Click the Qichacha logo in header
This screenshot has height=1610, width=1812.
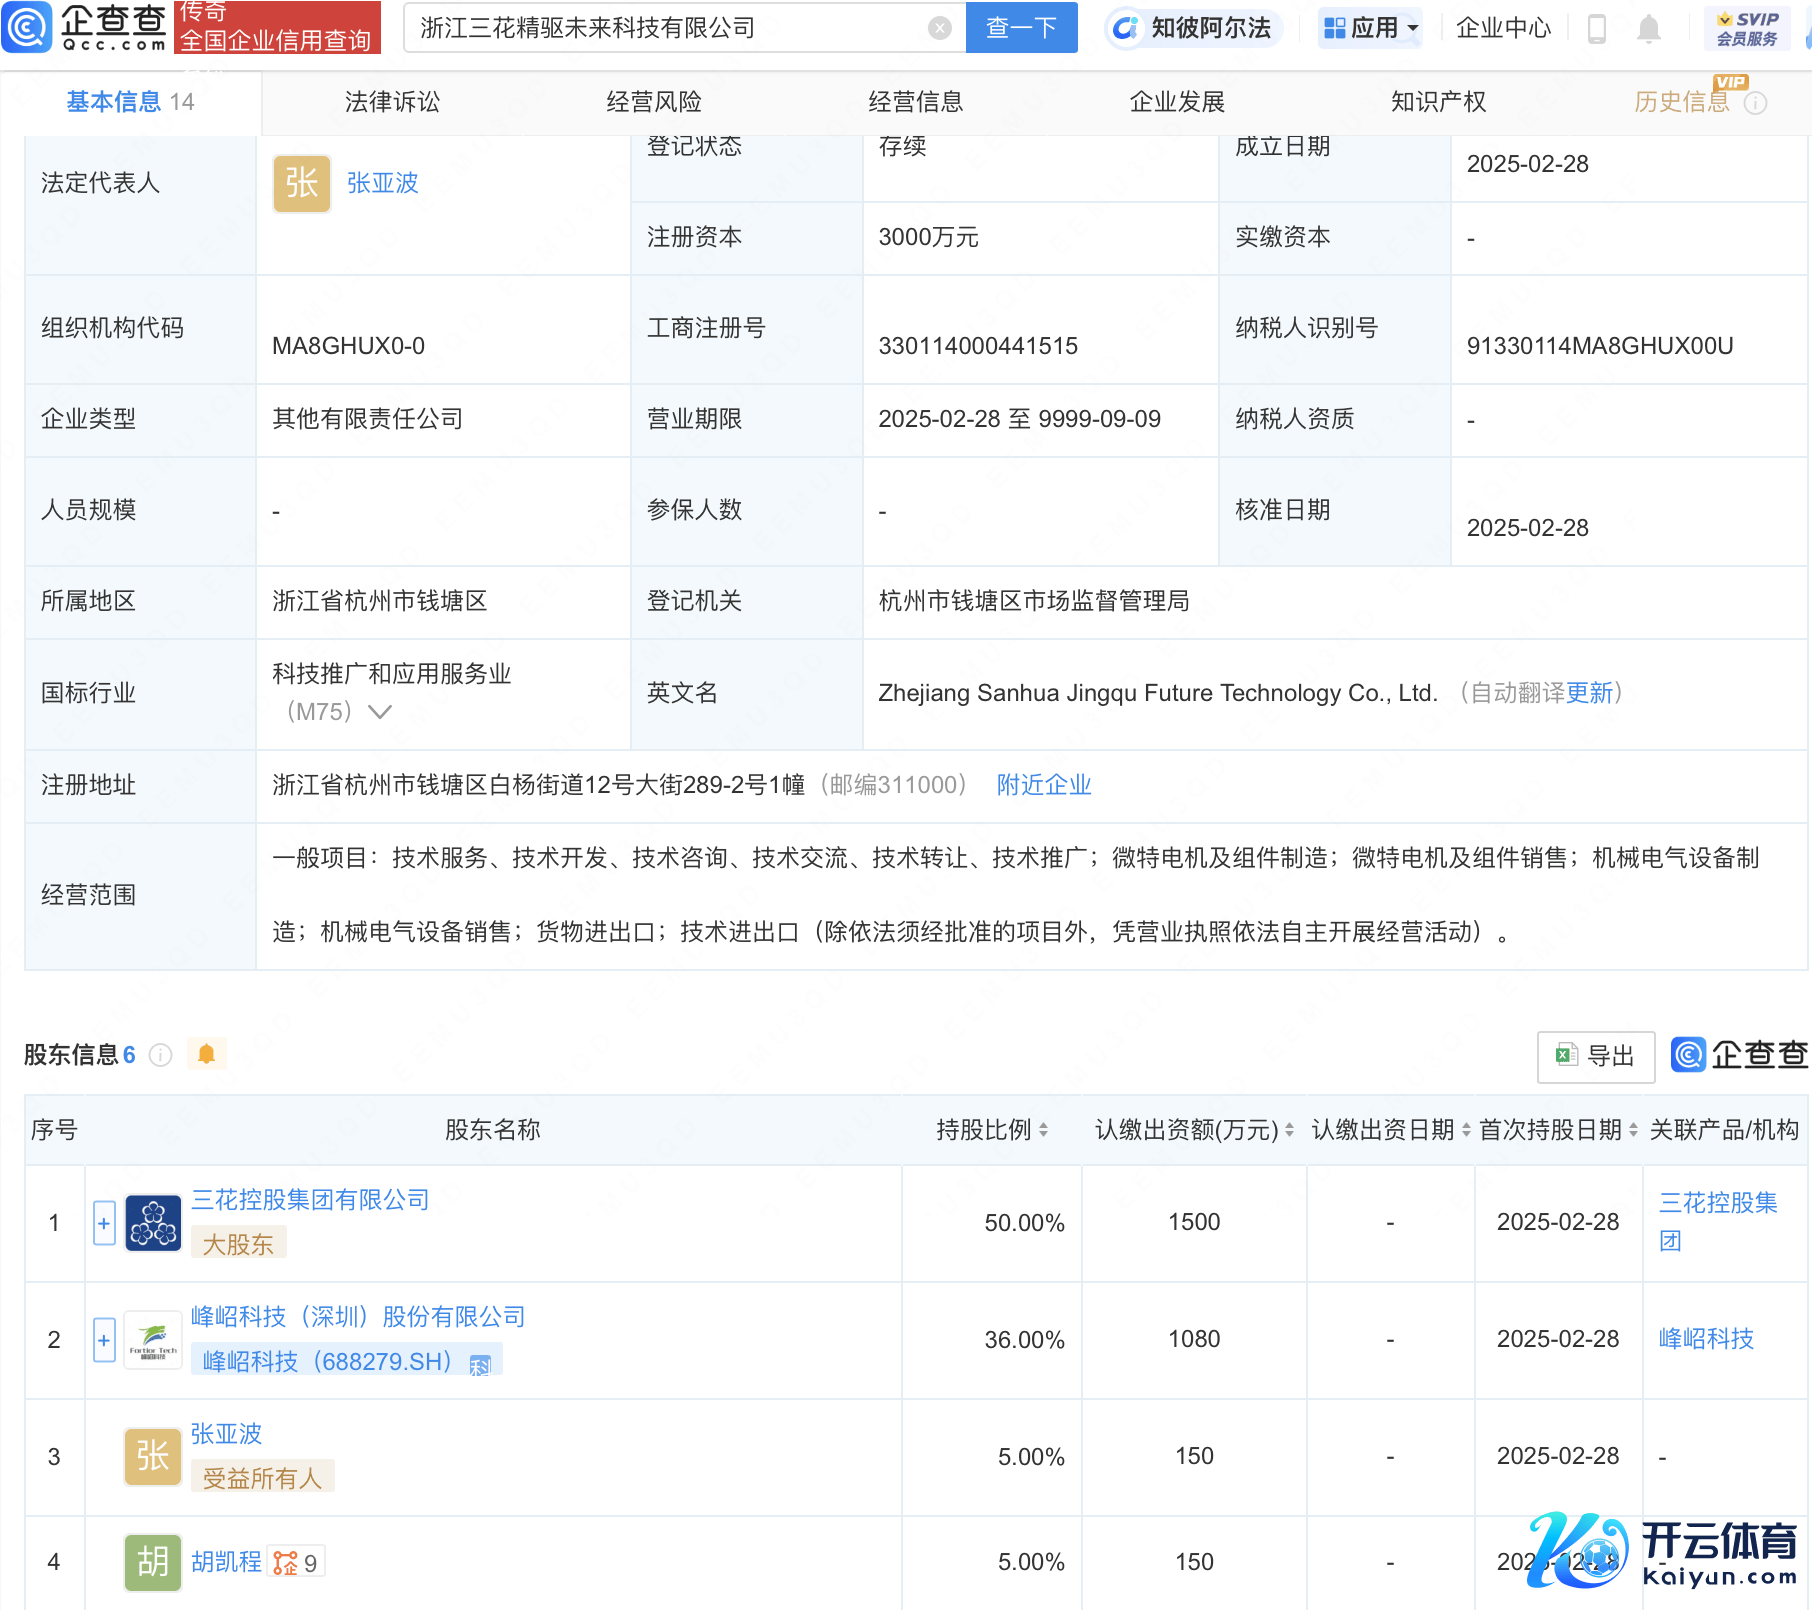point(85,27)
